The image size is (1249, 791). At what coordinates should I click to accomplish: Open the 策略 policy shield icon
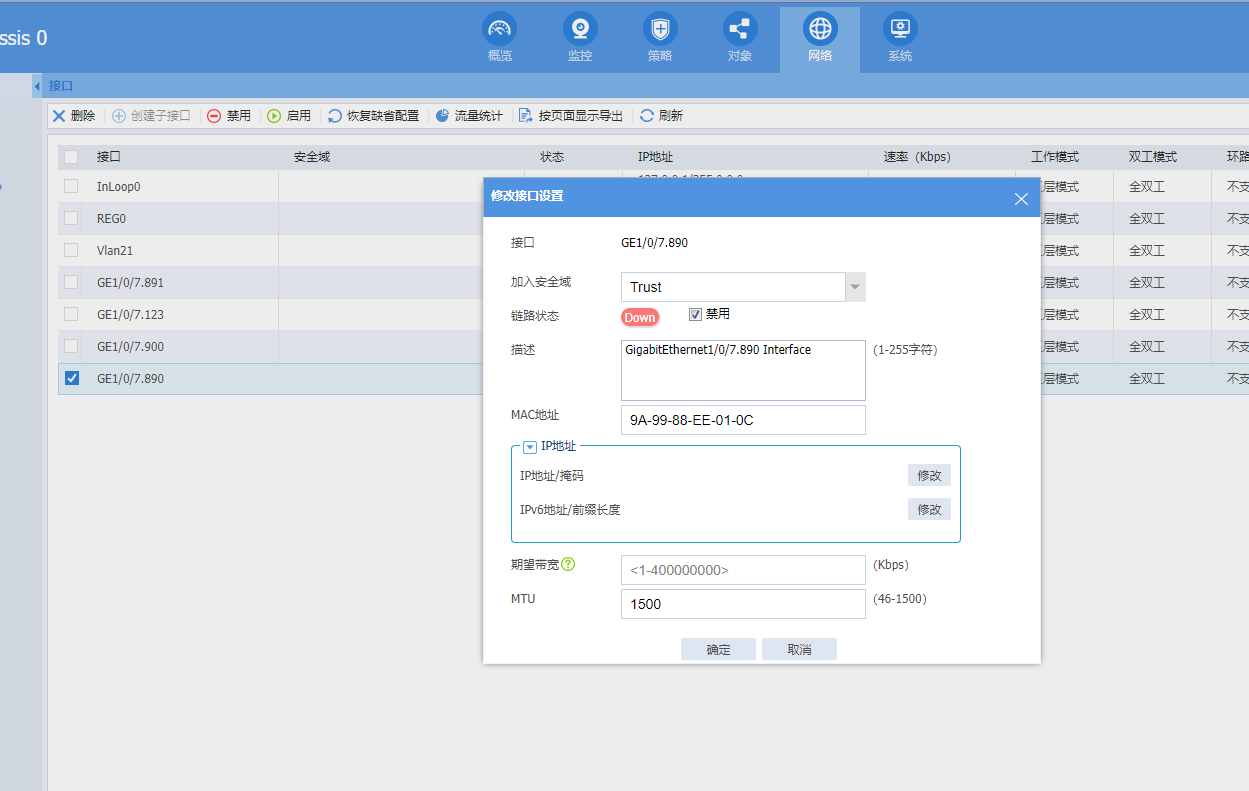pyautogui.click(x=660, y=28)
